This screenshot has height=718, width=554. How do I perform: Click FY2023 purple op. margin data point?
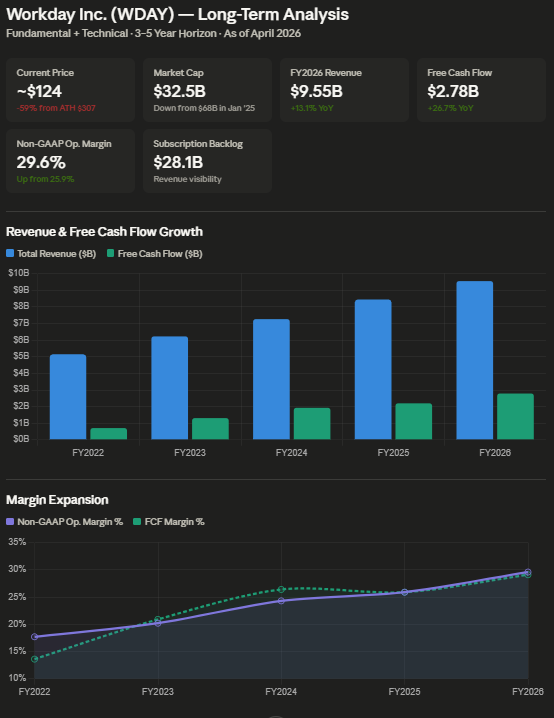click(x=158, y=623)
